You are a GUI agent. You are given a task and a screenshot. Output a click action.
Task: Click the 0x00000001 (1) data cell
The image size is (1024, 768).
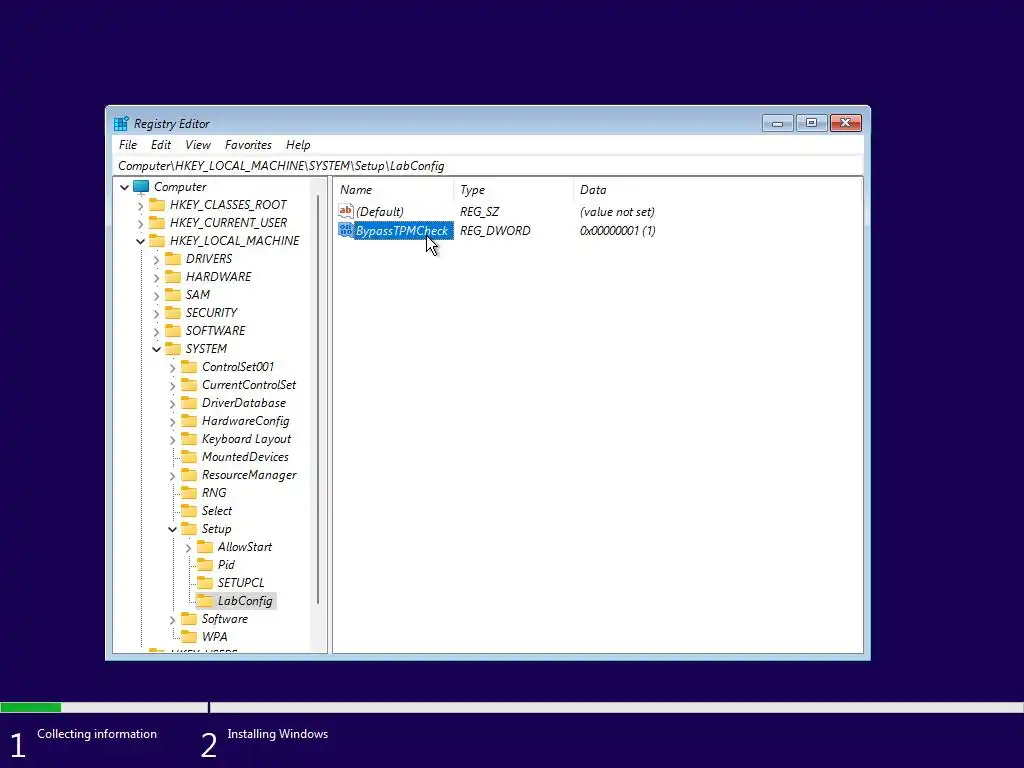618,231
